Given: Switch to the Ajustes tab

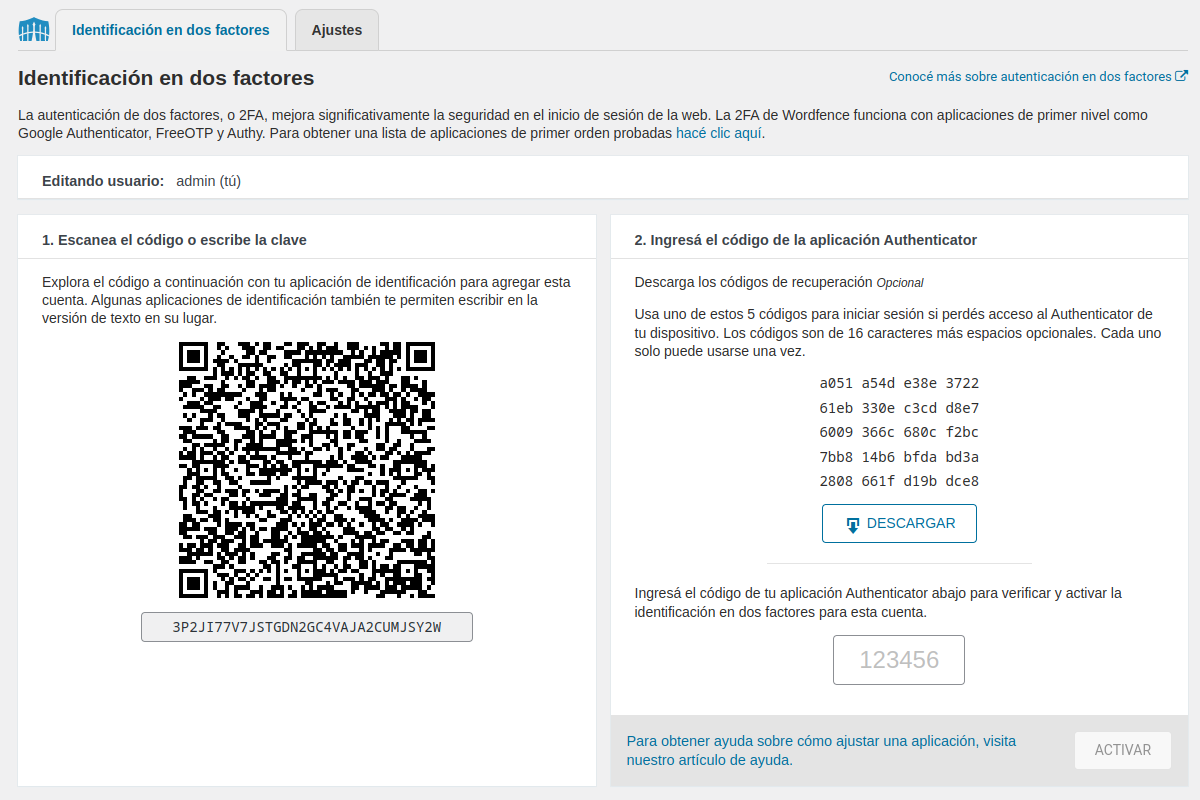Looking at the screenshot, I should tap(337, 30).
